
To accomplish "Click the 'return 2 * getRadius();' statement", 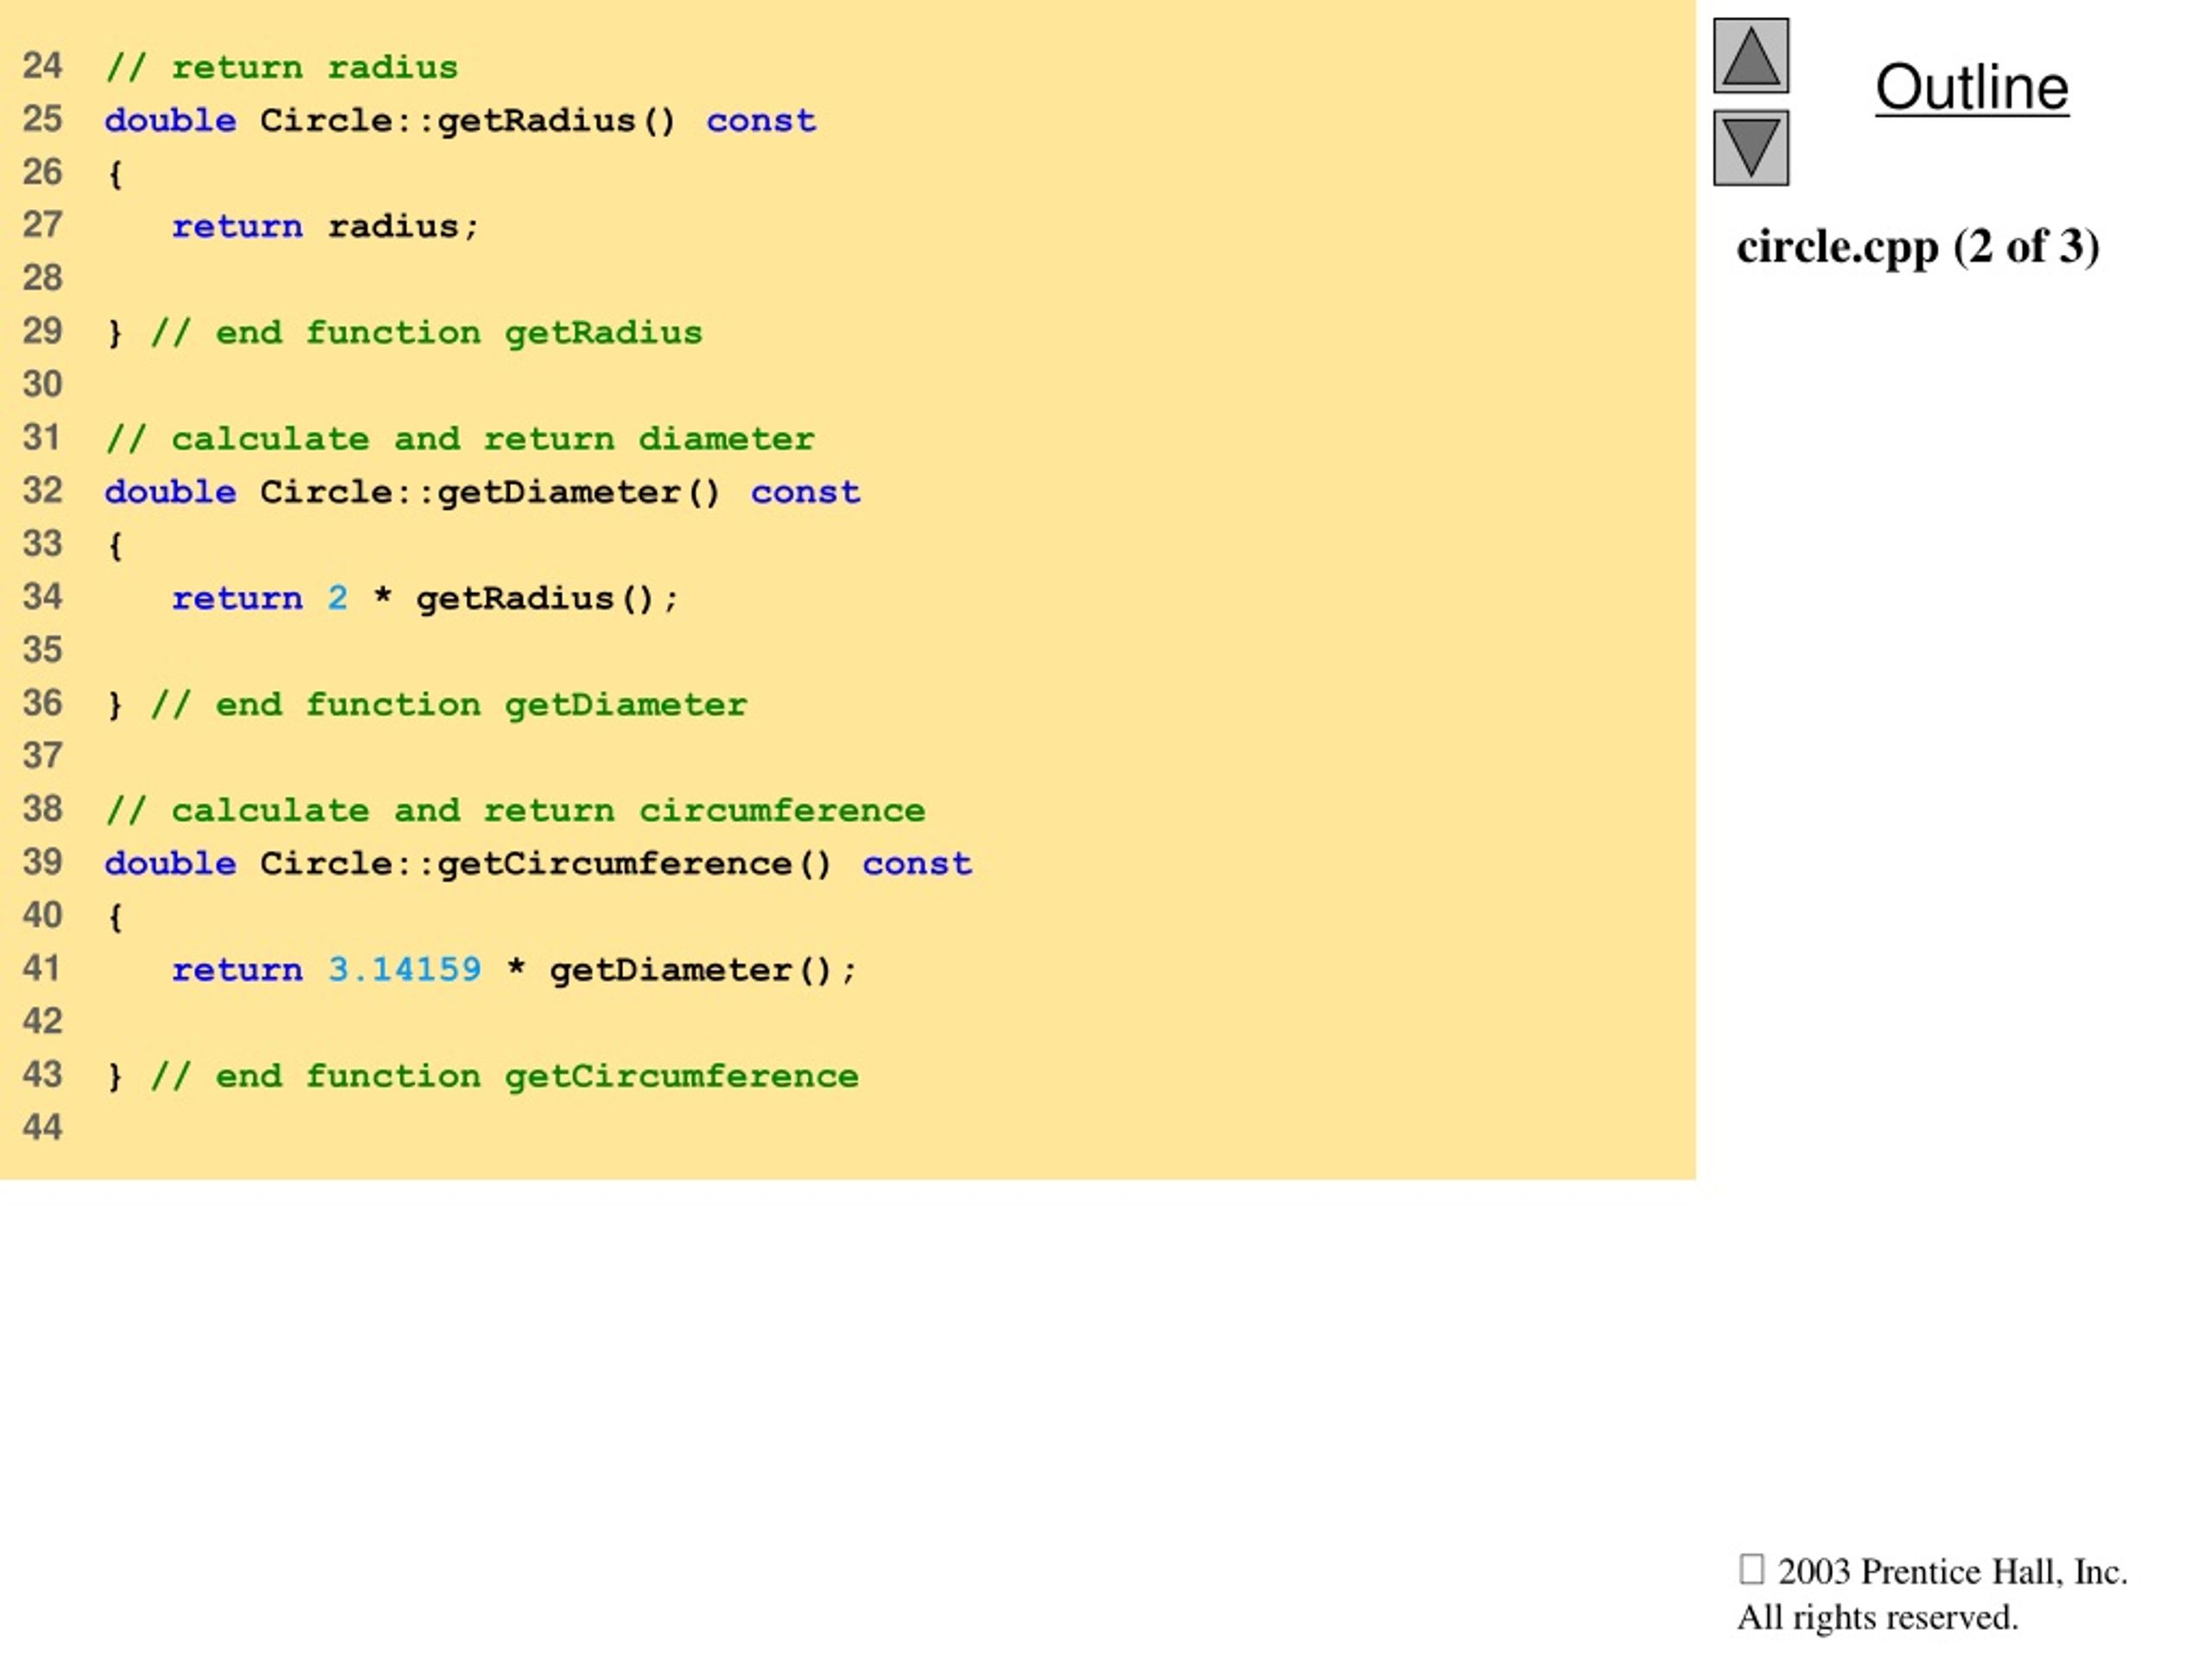I will (425, 599).
